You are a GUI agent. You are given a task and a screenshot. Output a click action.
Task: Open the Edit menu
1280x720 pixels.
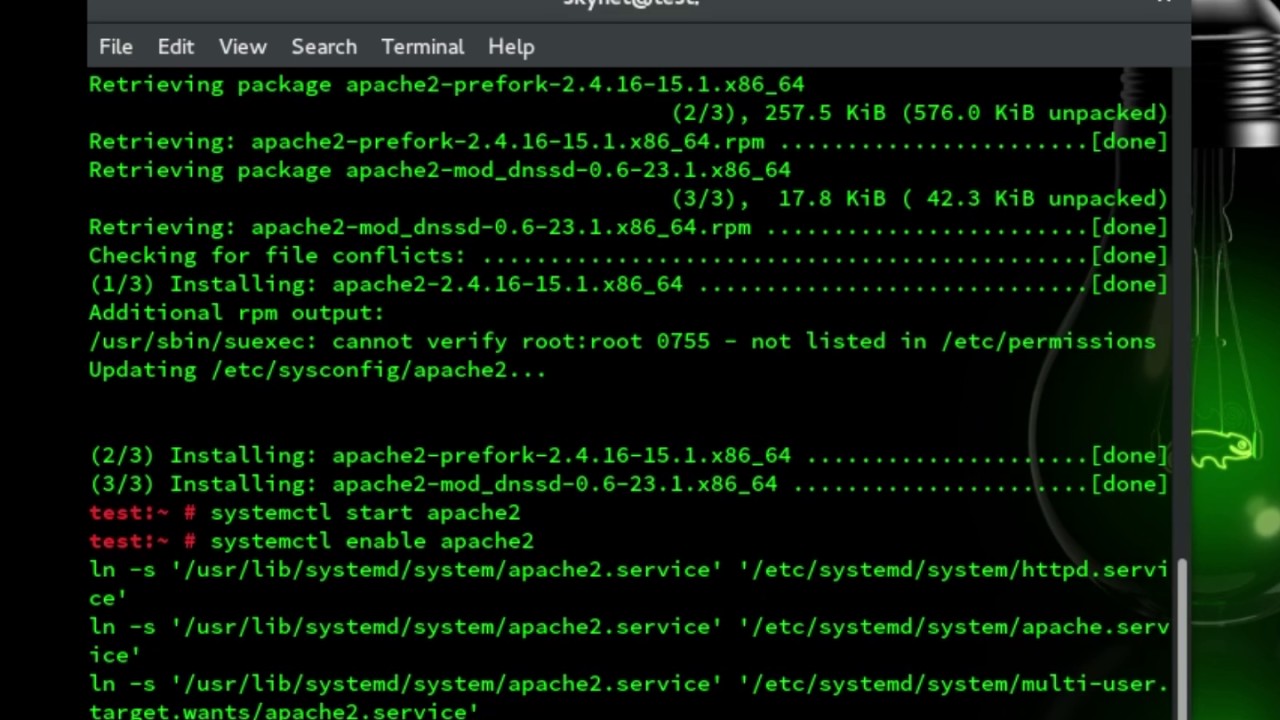pos(175,47)
